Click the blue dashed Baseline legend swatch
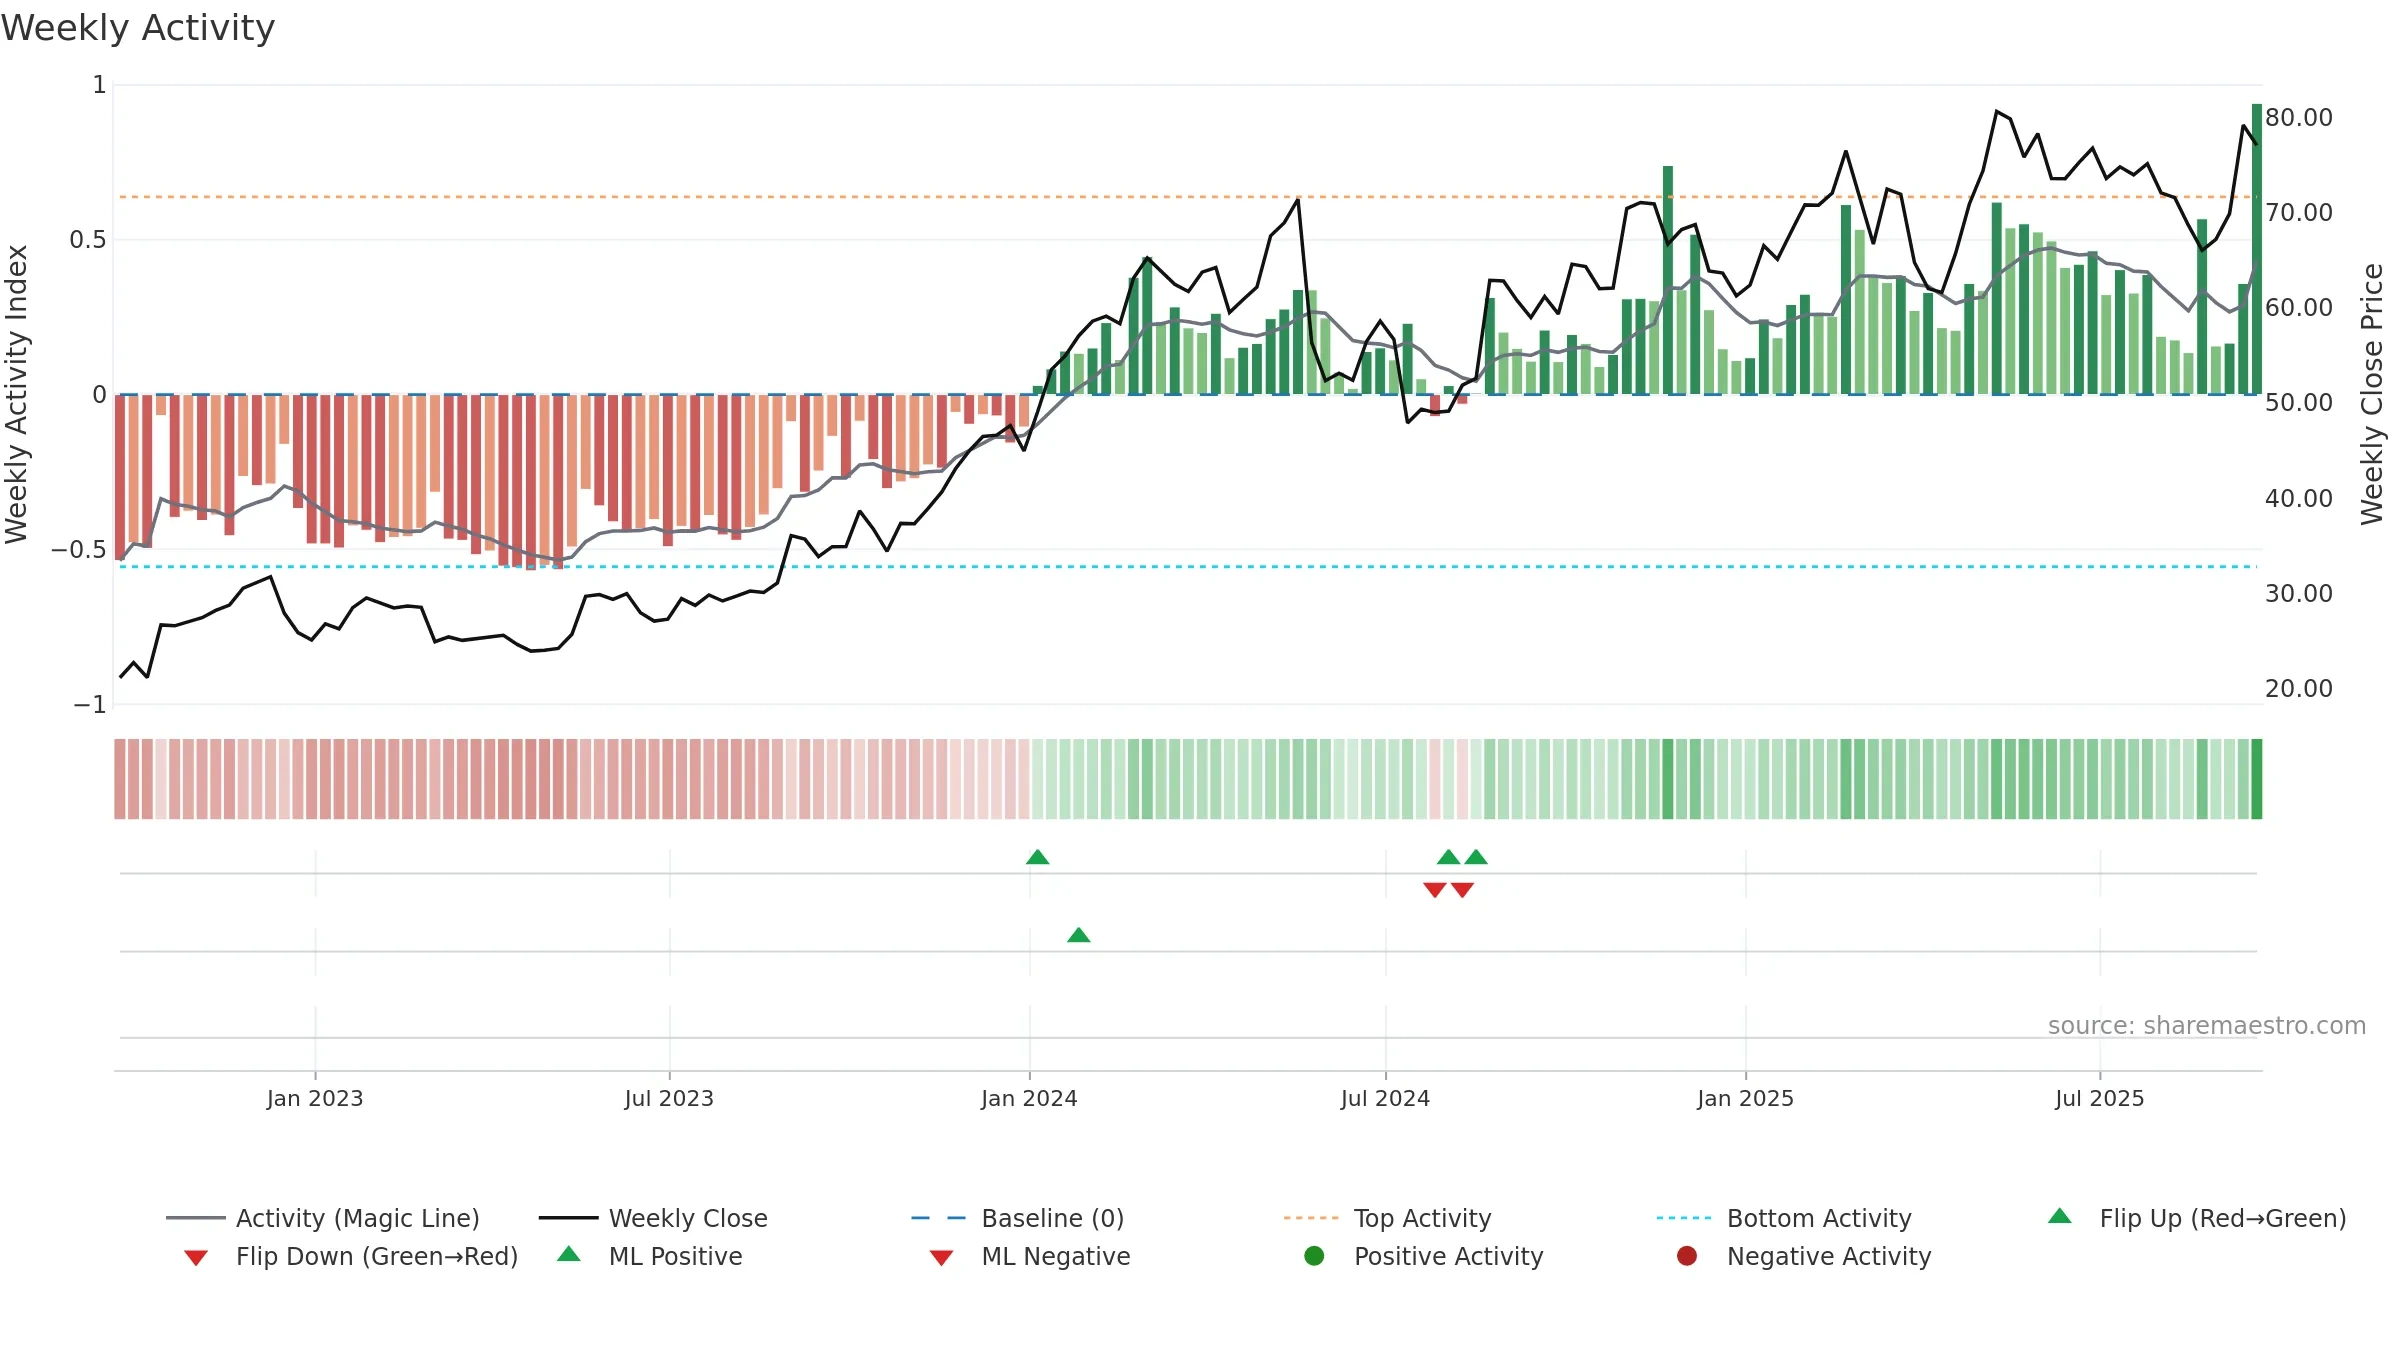Viewport: 2400px width, 1350px height. point(939,1218)
